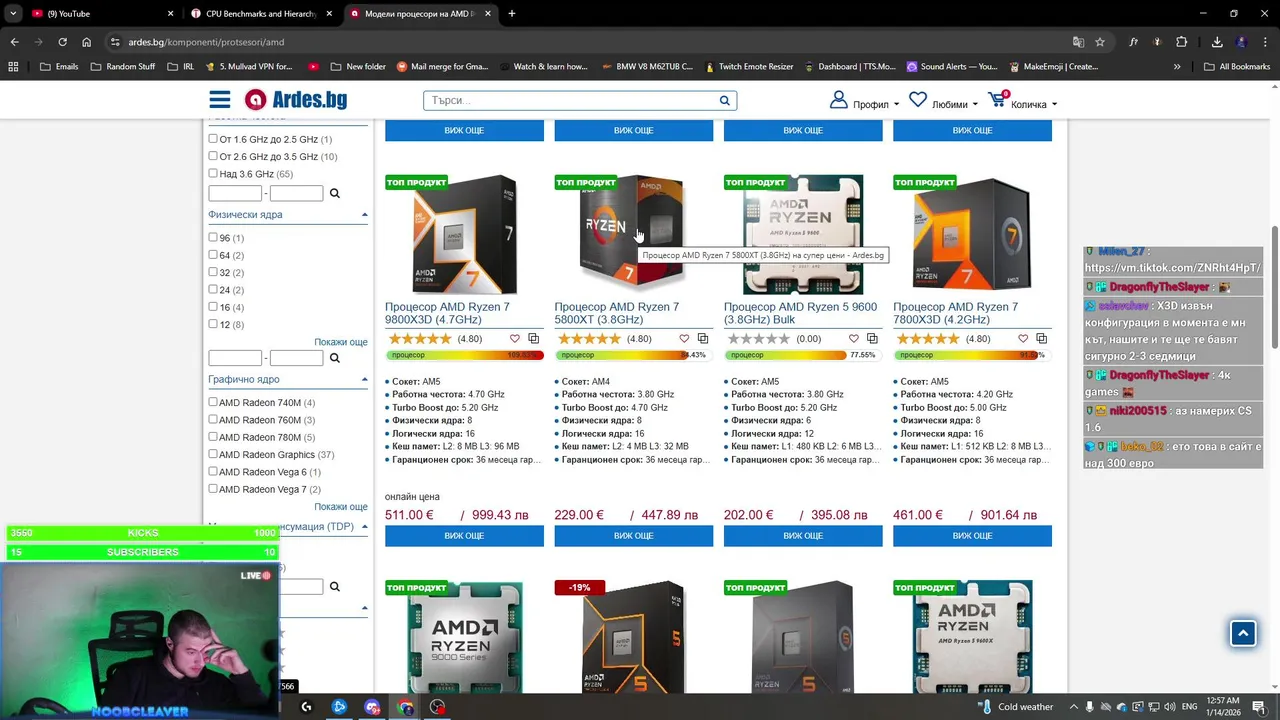Check the AMD Radeon 740M filter
Viewport: 1280px width, 720px height.
[213, 402]
